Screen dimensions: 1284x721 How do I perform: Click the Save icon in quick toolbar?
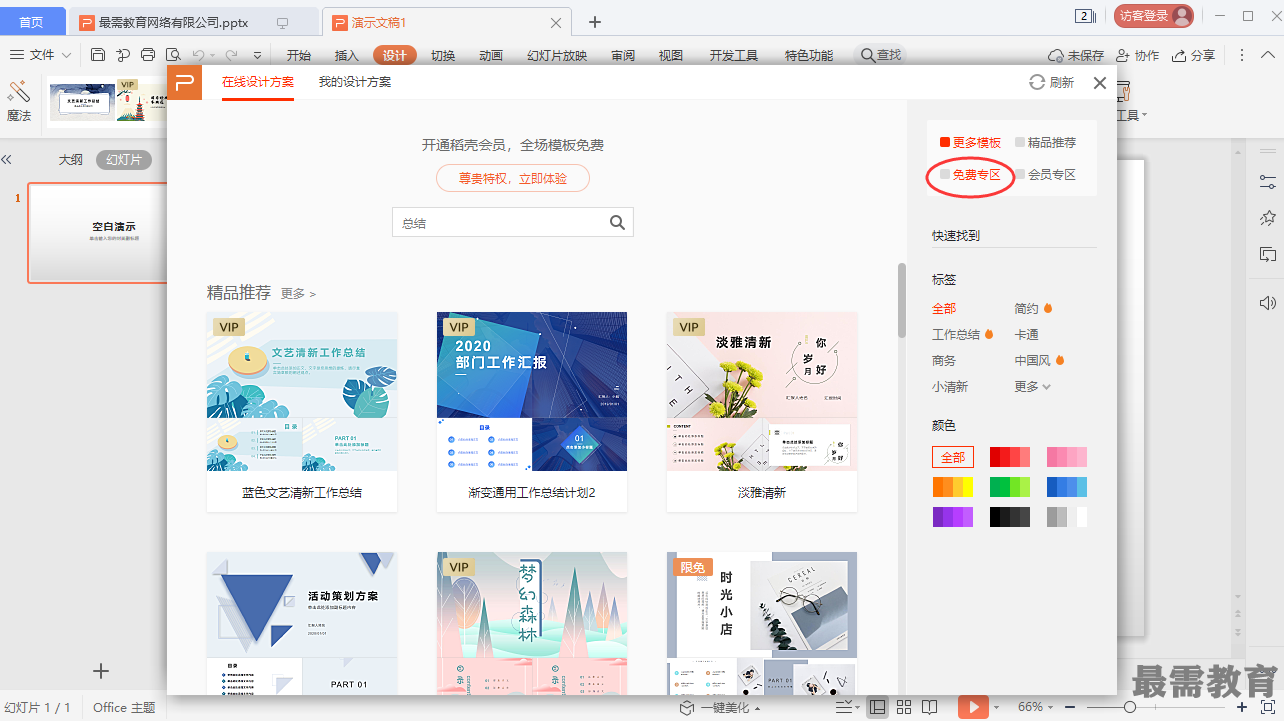tap(98, 55)
